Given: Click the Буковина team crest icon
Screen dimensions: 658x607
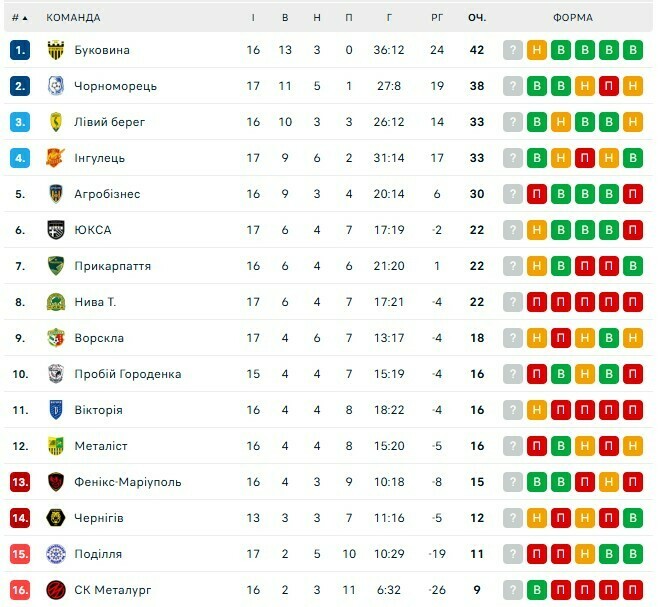Looking at the screenshot, I should coord(56,50).
